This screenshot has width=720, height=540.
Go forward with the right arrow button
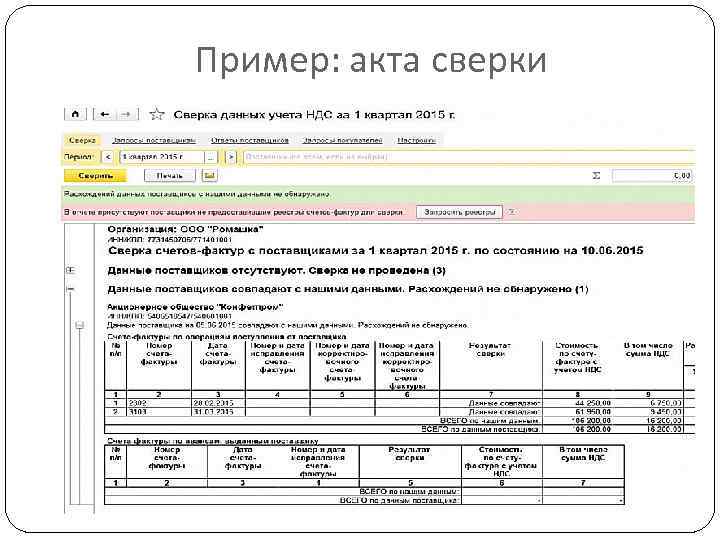pos(126,114)
